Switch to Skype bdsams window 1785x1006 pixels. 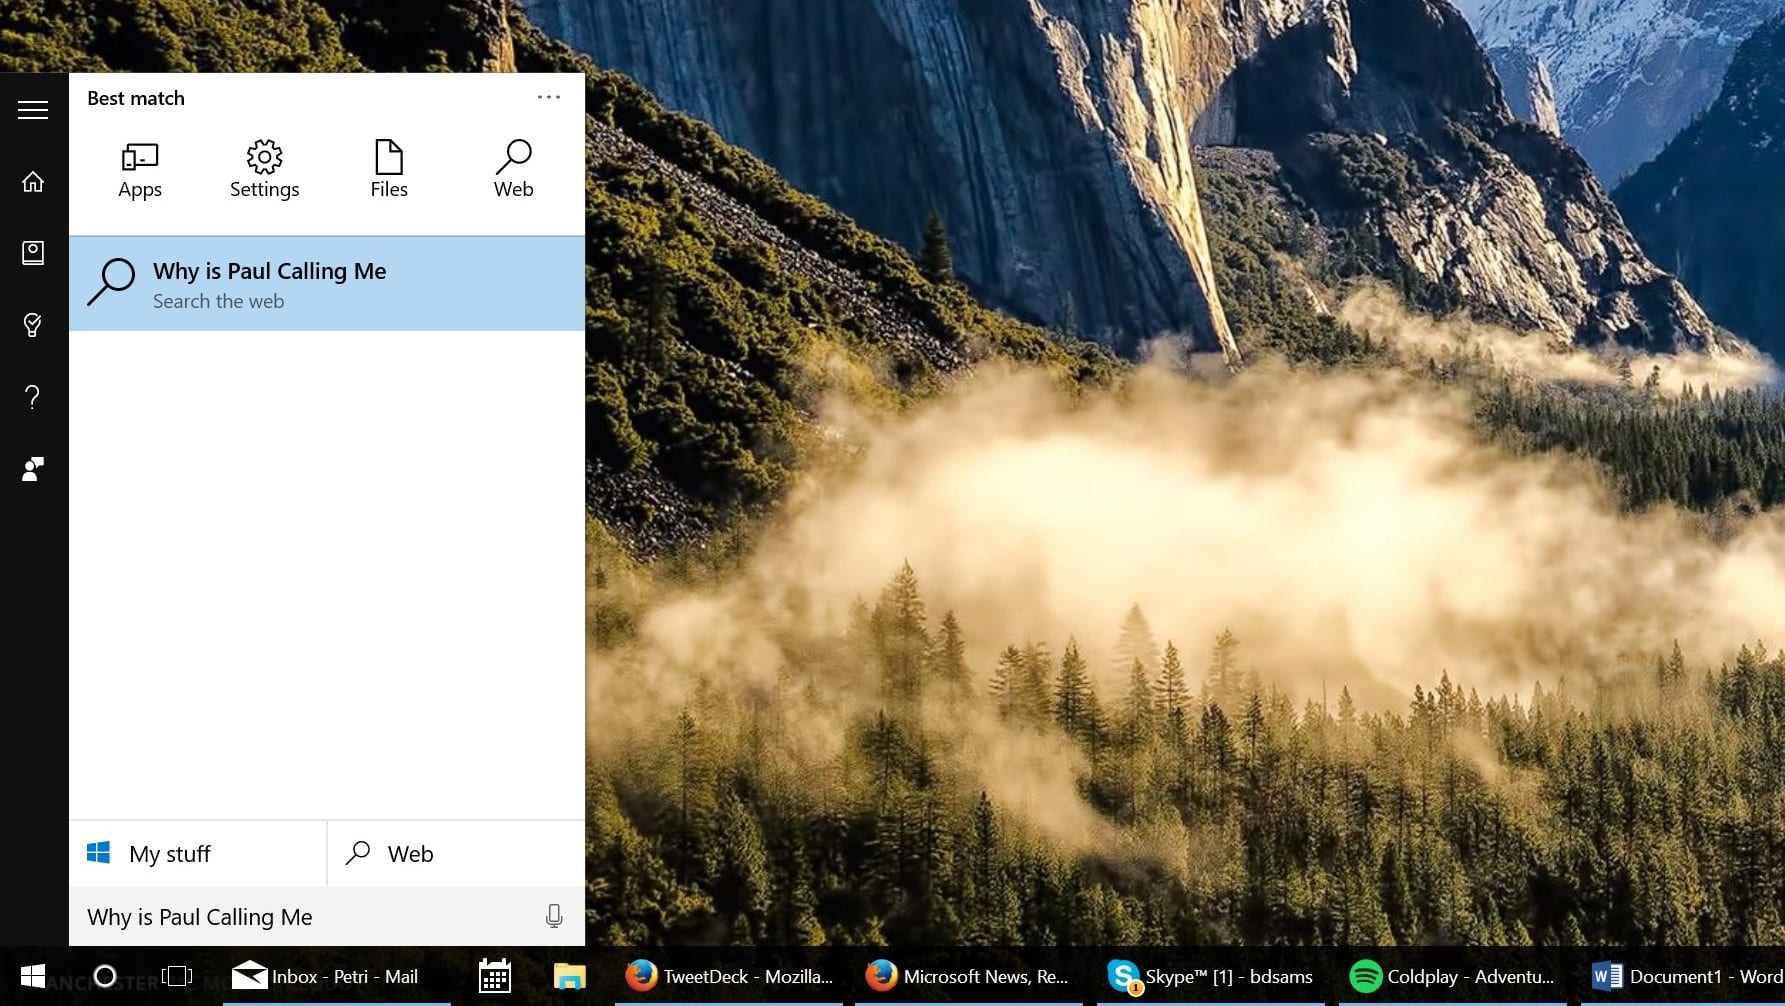(x=1211, y=976)
